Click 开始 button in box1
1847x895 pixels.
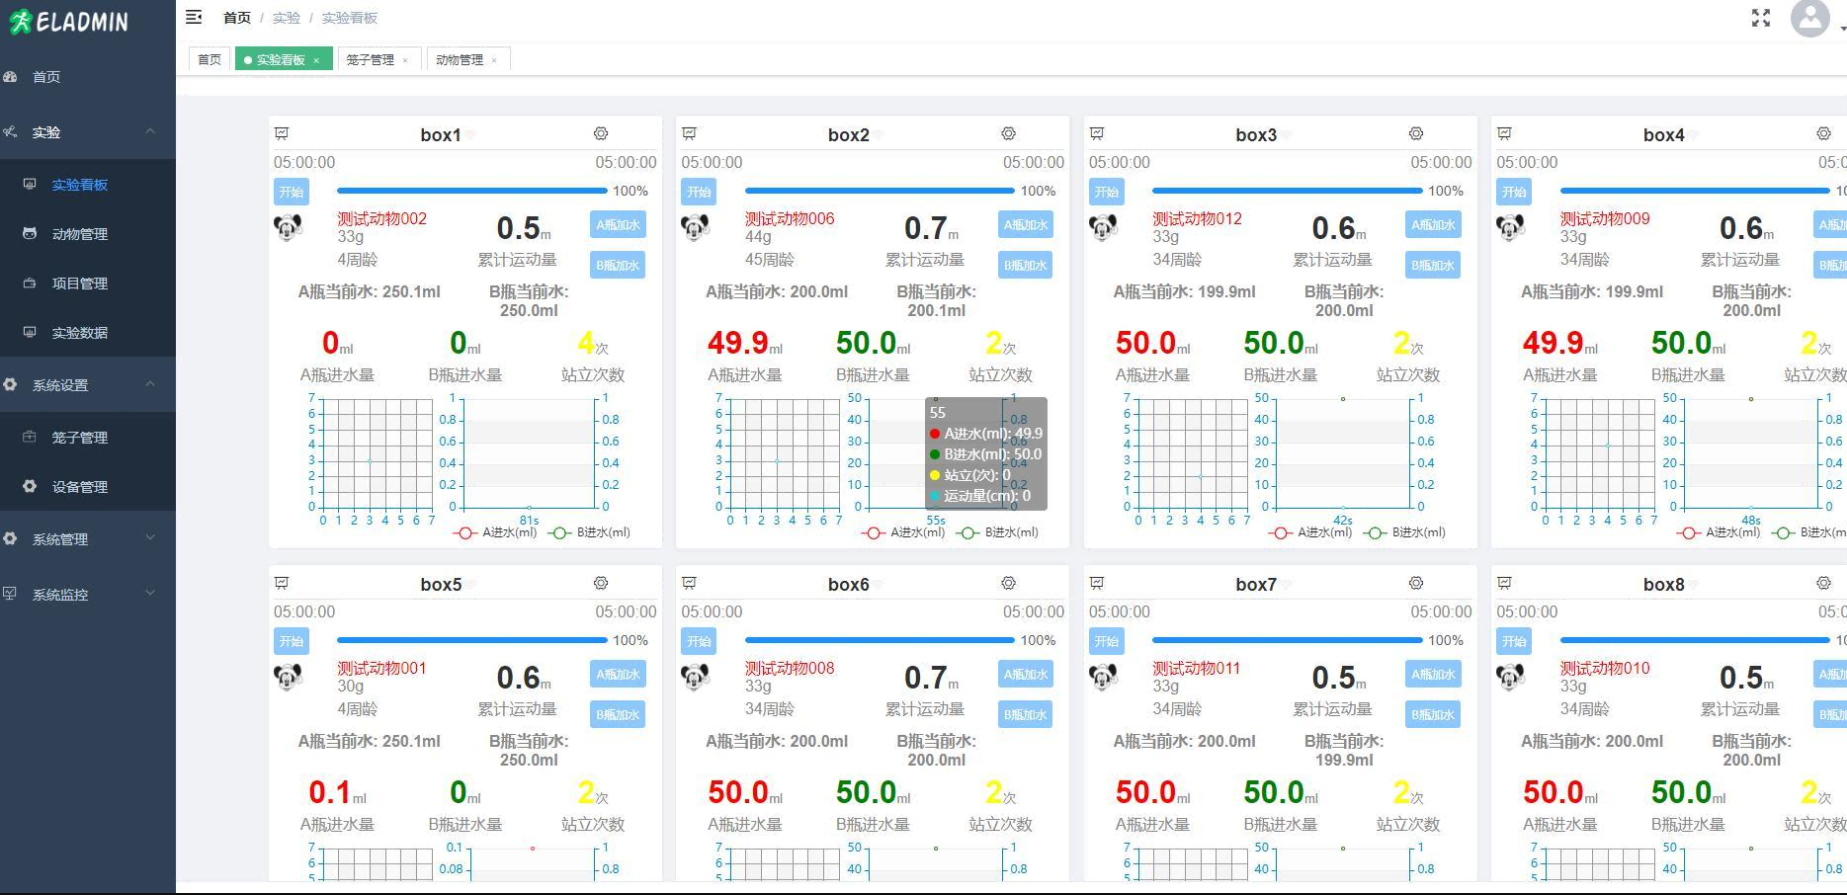(291, 192)
